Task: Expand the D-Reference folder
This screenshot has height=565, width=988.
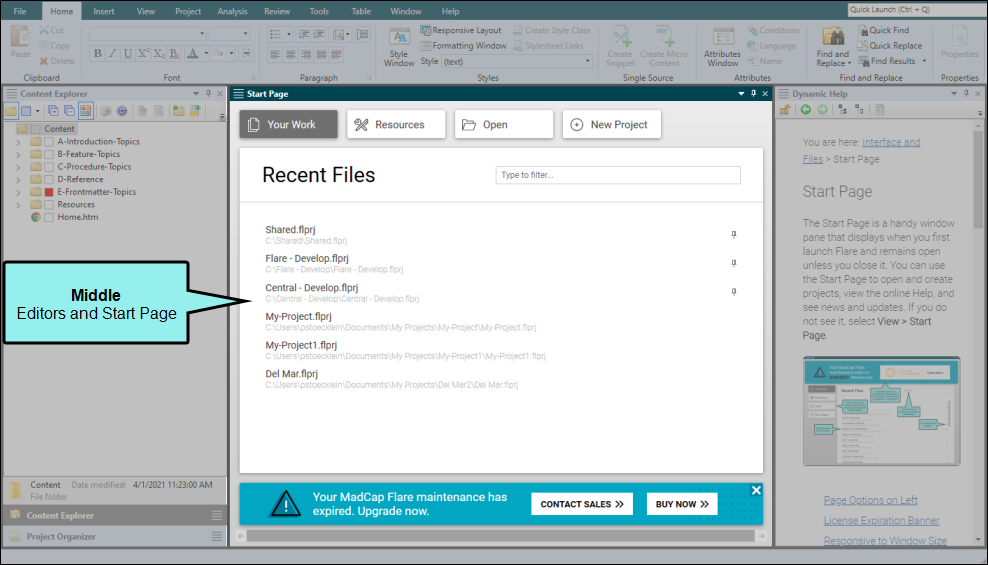Action: tap(18, 180)
